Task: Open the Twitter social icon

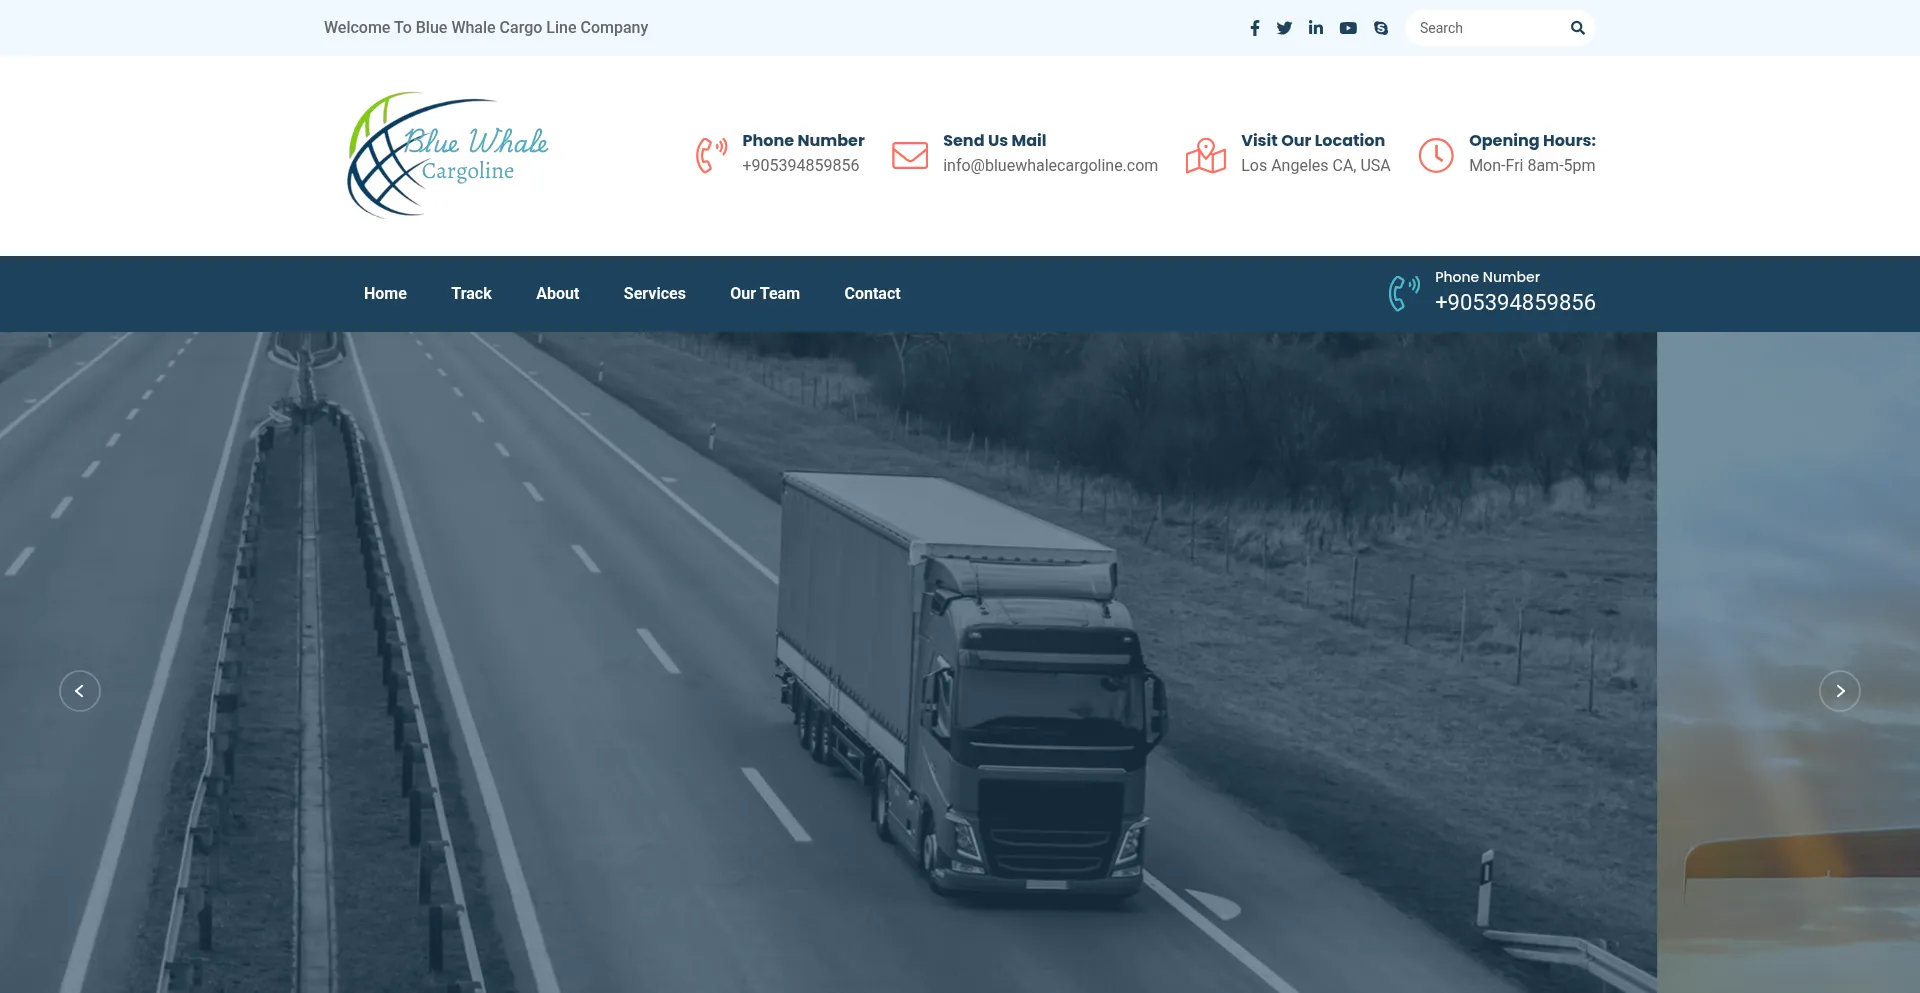Action: pyautogui.click(x=1284, y=28)
